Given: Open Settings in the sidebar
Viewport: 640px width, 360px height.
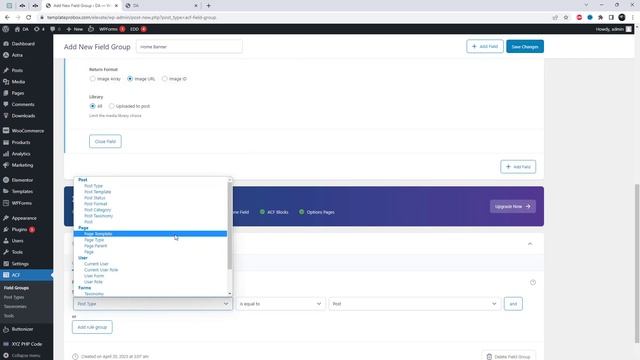Looking at the screenshot, I should pyautogui.click(x=20, y=264).
